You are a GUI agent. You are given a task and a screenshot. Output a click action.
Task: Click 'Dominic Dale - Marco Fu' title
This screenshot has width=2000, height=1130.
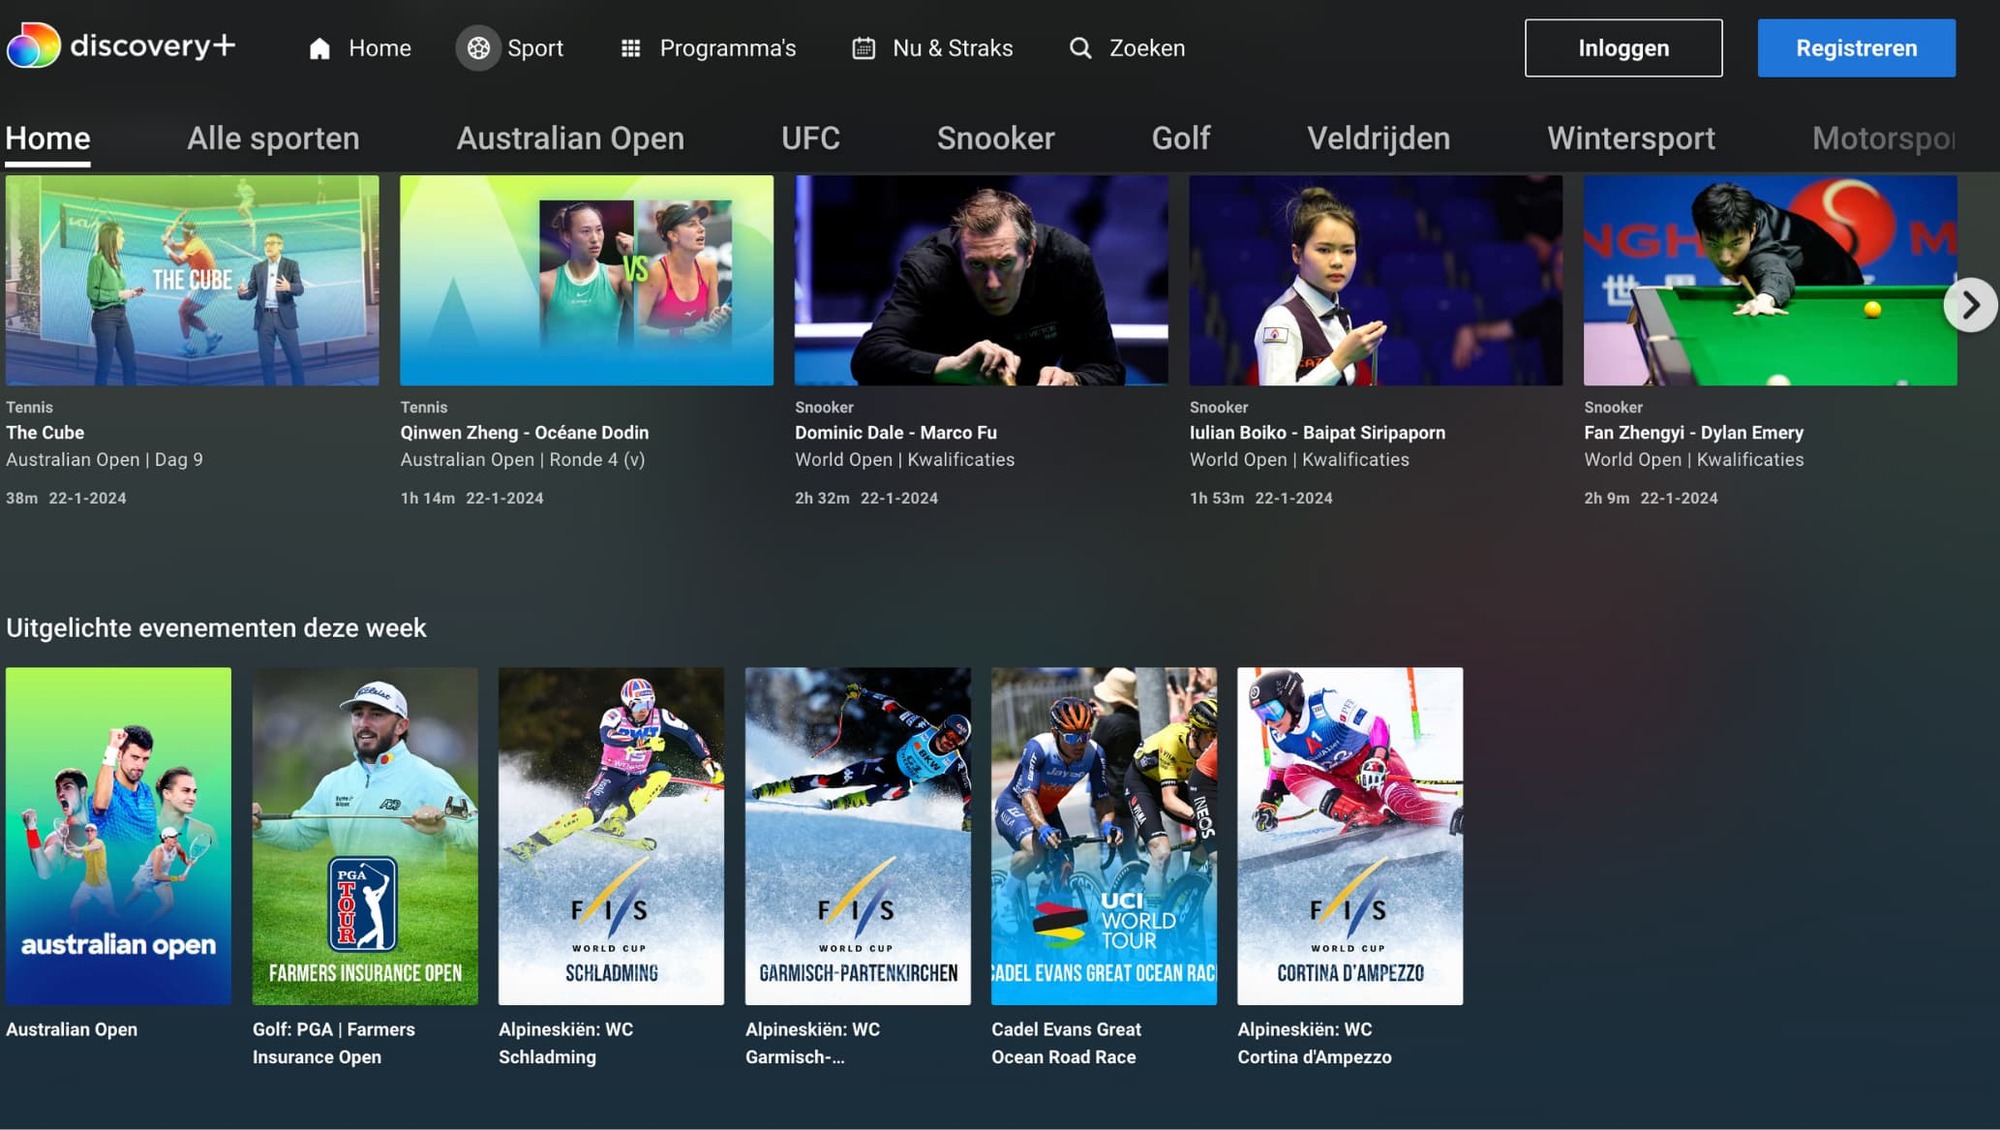click(895, 433)
